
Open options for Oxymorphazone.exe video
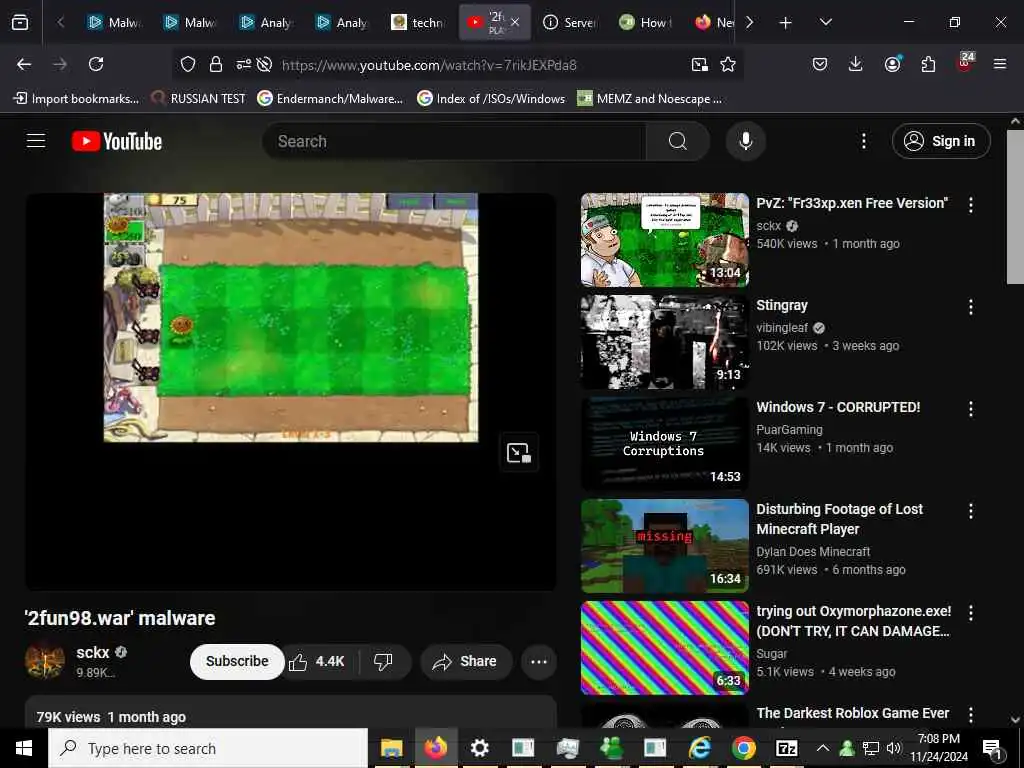click(x=970, y=613)
